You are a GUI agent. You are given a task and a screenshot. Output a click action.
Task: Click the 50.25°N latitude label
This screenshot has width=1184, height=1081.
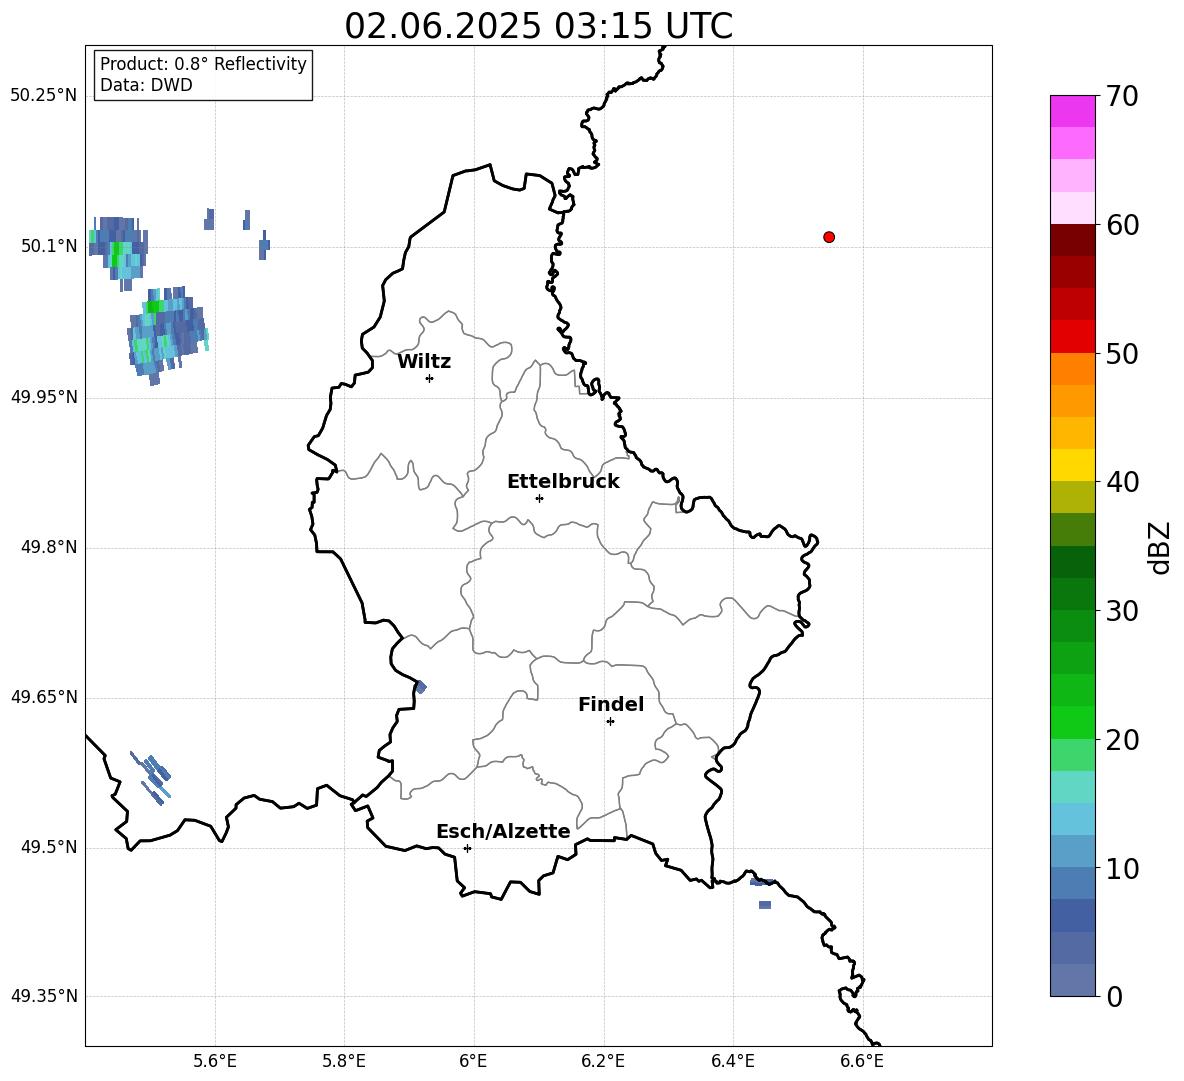[44, 96]
